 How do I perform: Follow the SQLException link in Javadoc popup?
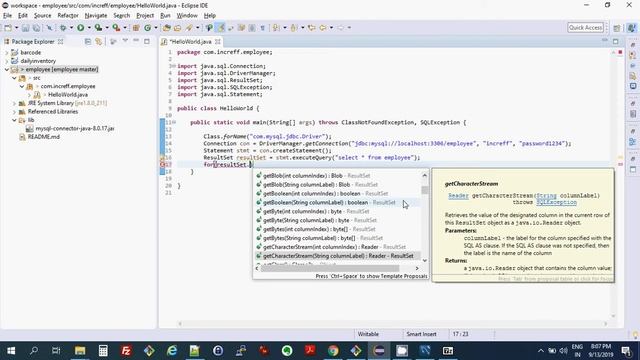tap(556, 202)
